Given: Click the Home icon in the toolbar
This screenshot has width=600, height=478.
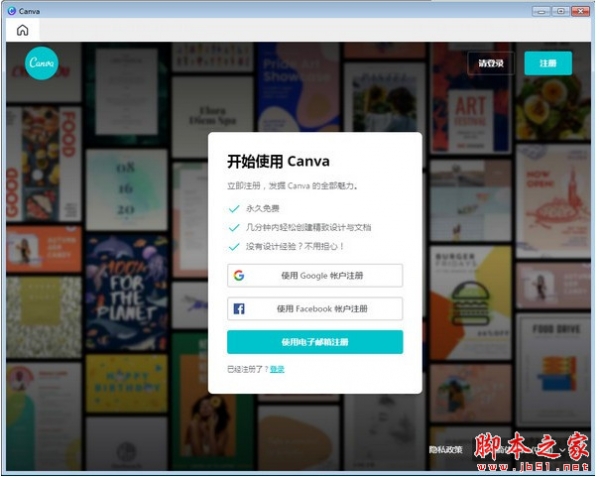Looking at the screenshot, I should point(23,30).
